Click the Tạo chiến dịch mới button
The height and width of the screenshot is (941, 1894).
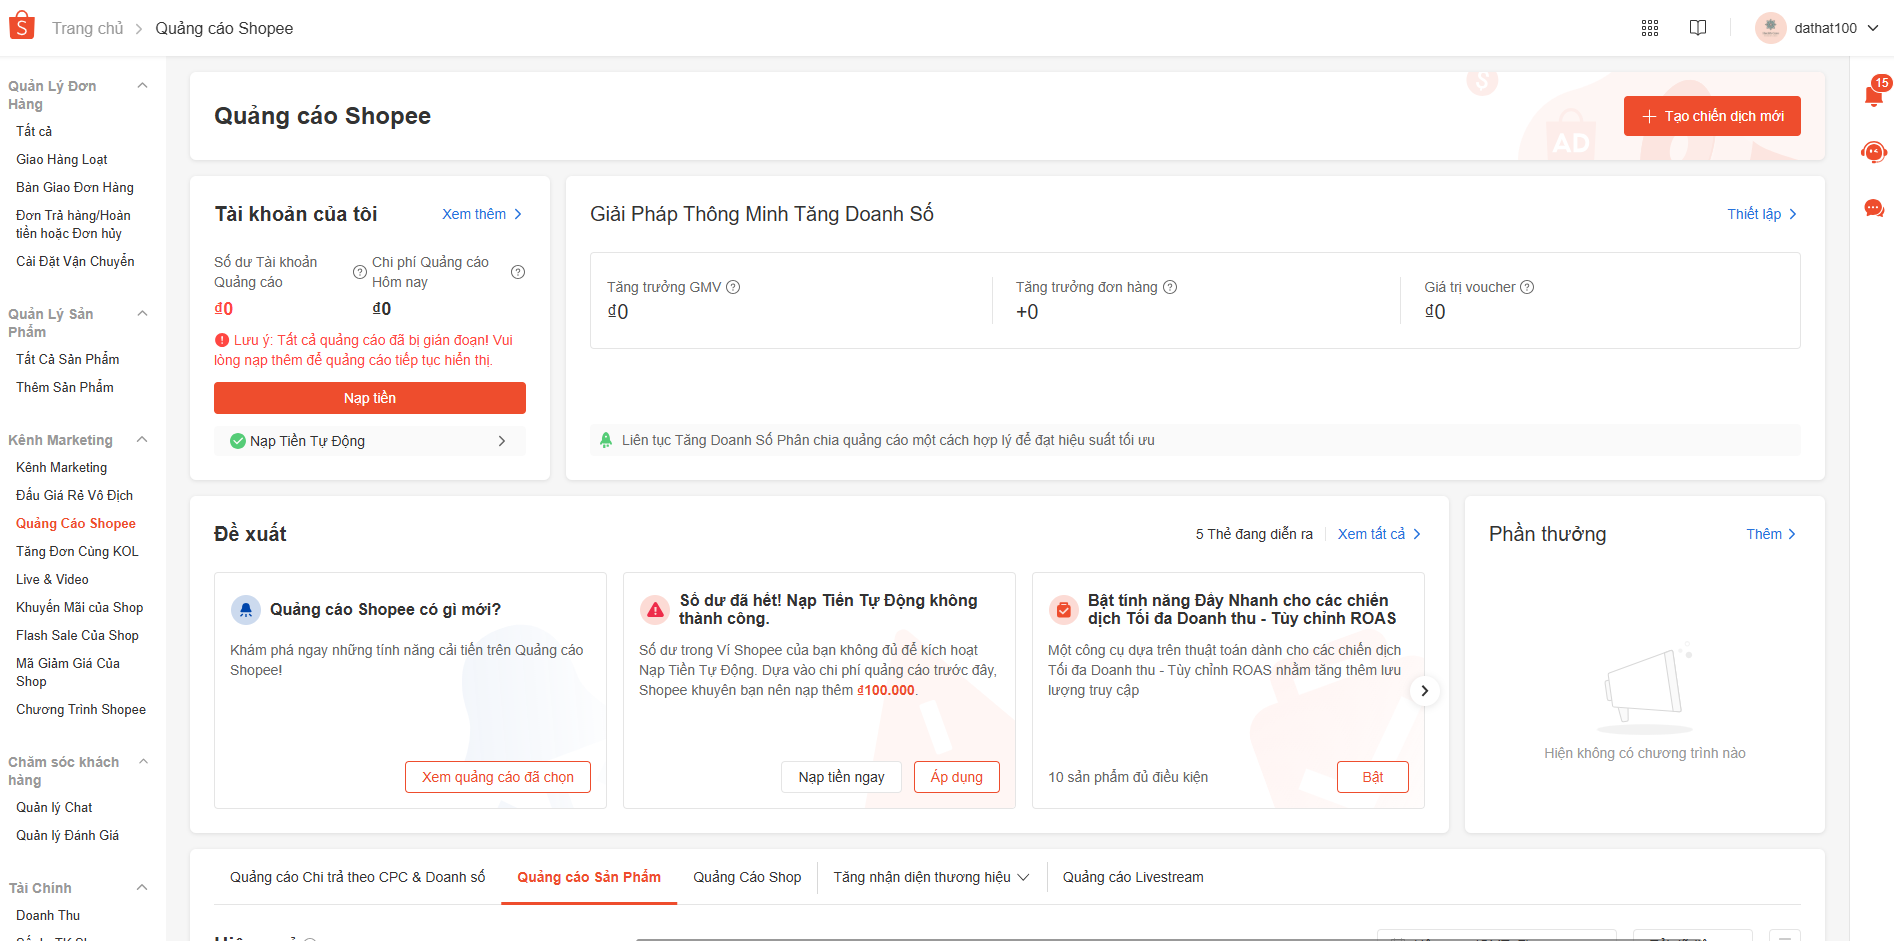pyautogui.click(x=1712, y=116)
